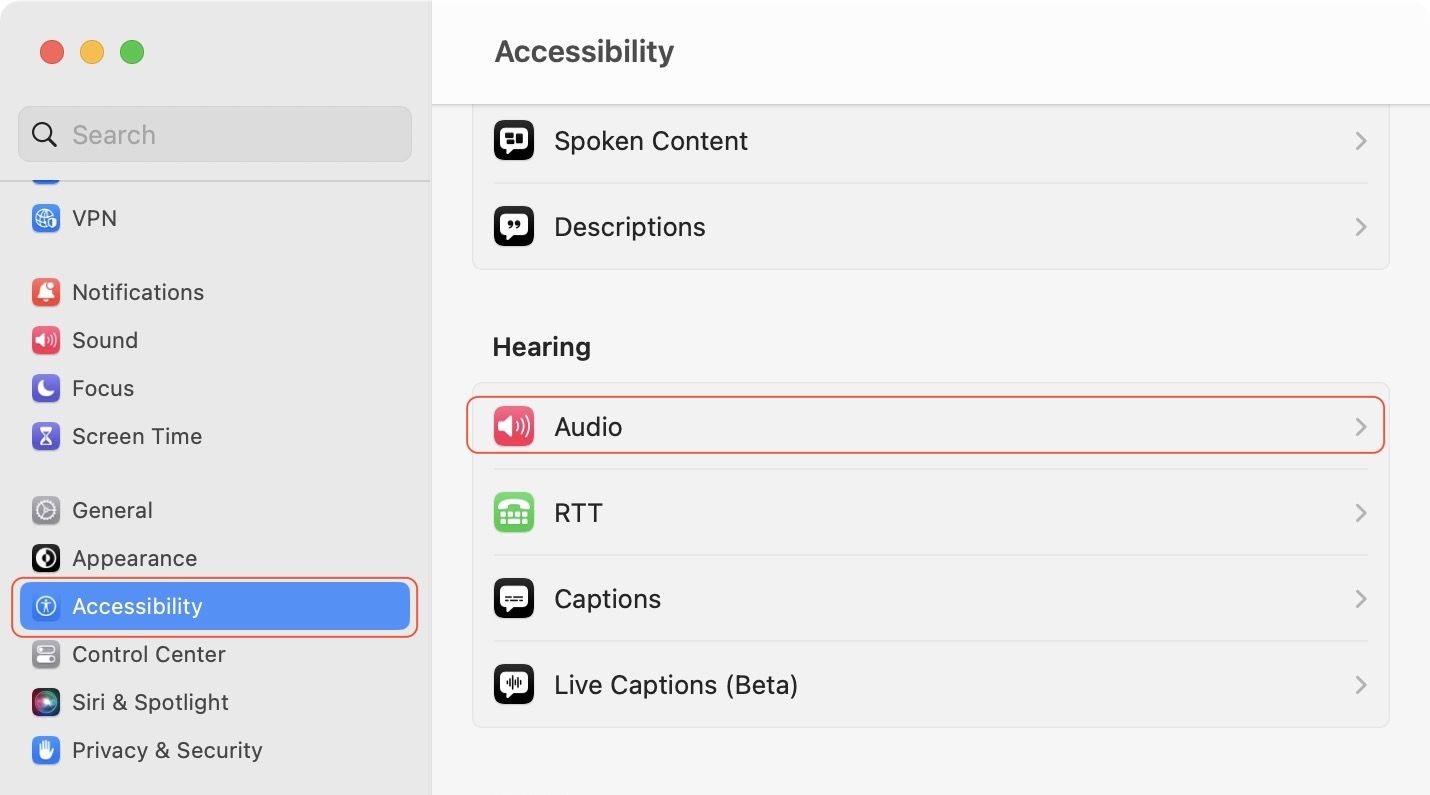Click the Audio speaker icon
The height and width of the screenshot is (795, 1430).
(x=514, y=427)
